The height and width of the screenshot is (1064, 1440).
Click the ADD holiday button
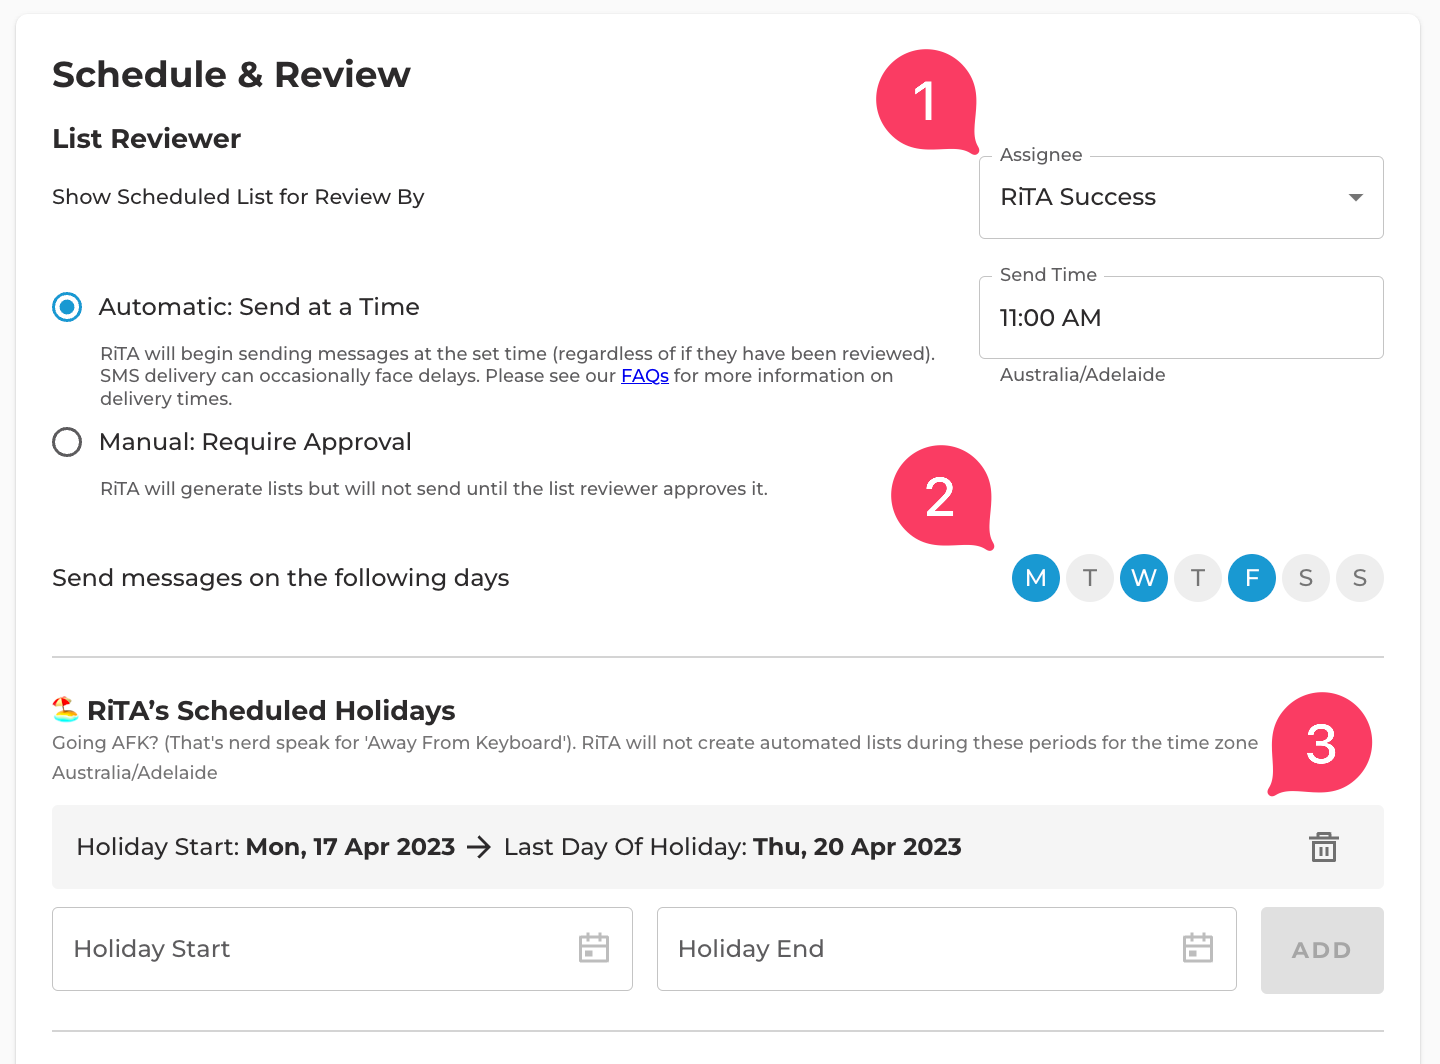[x=1322, y=950]
